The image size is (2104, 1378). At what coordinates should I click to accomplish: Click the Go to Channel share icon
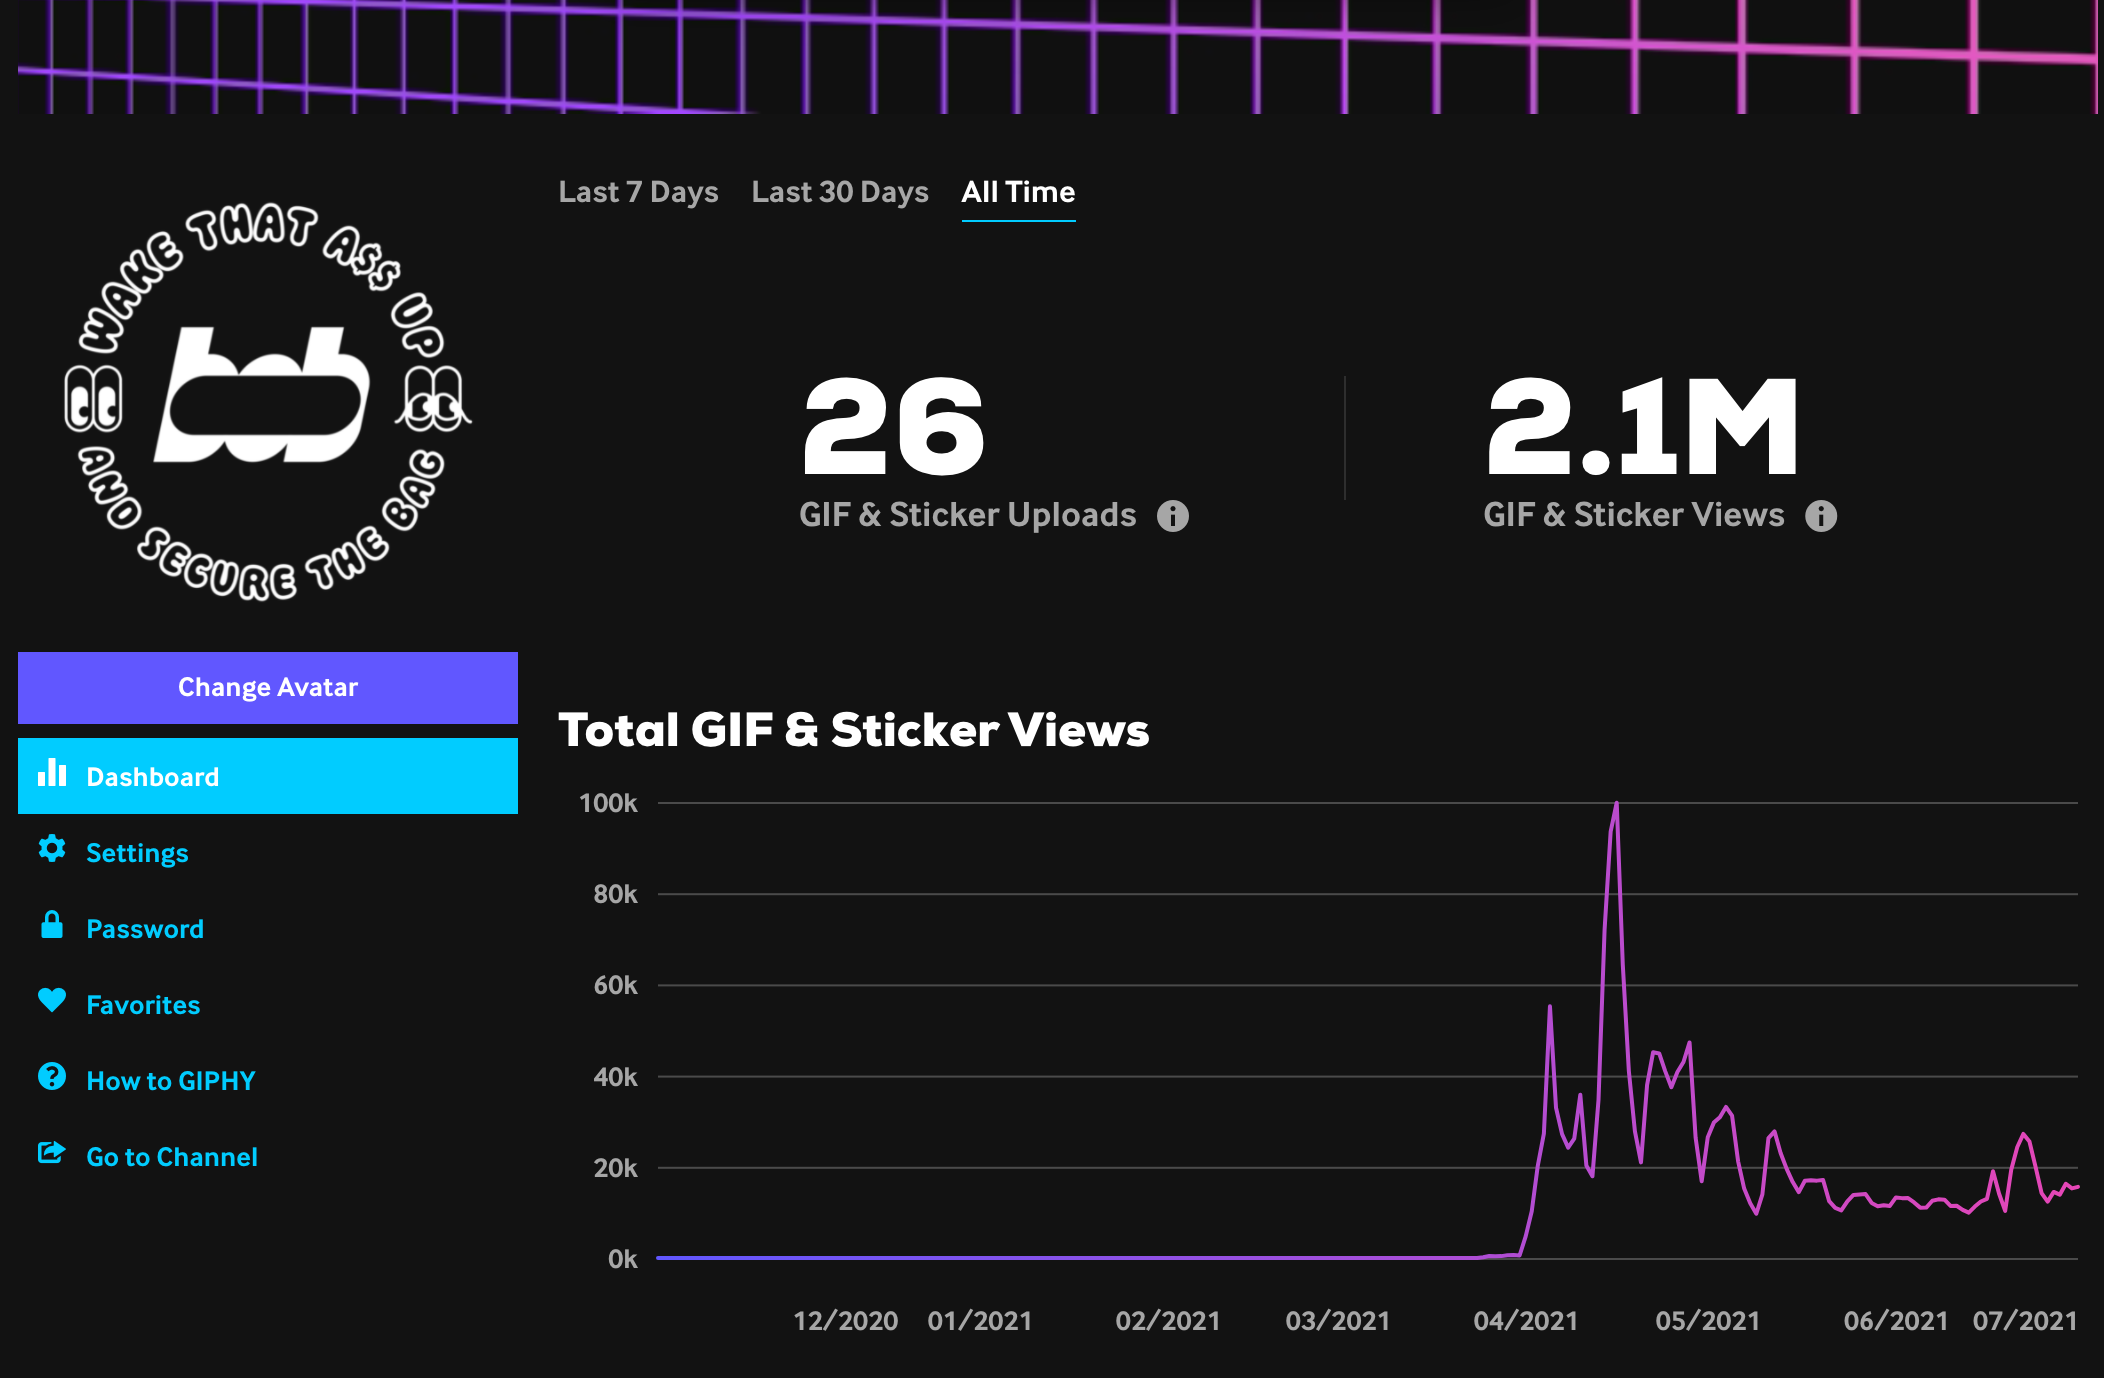click(52, 1153)
